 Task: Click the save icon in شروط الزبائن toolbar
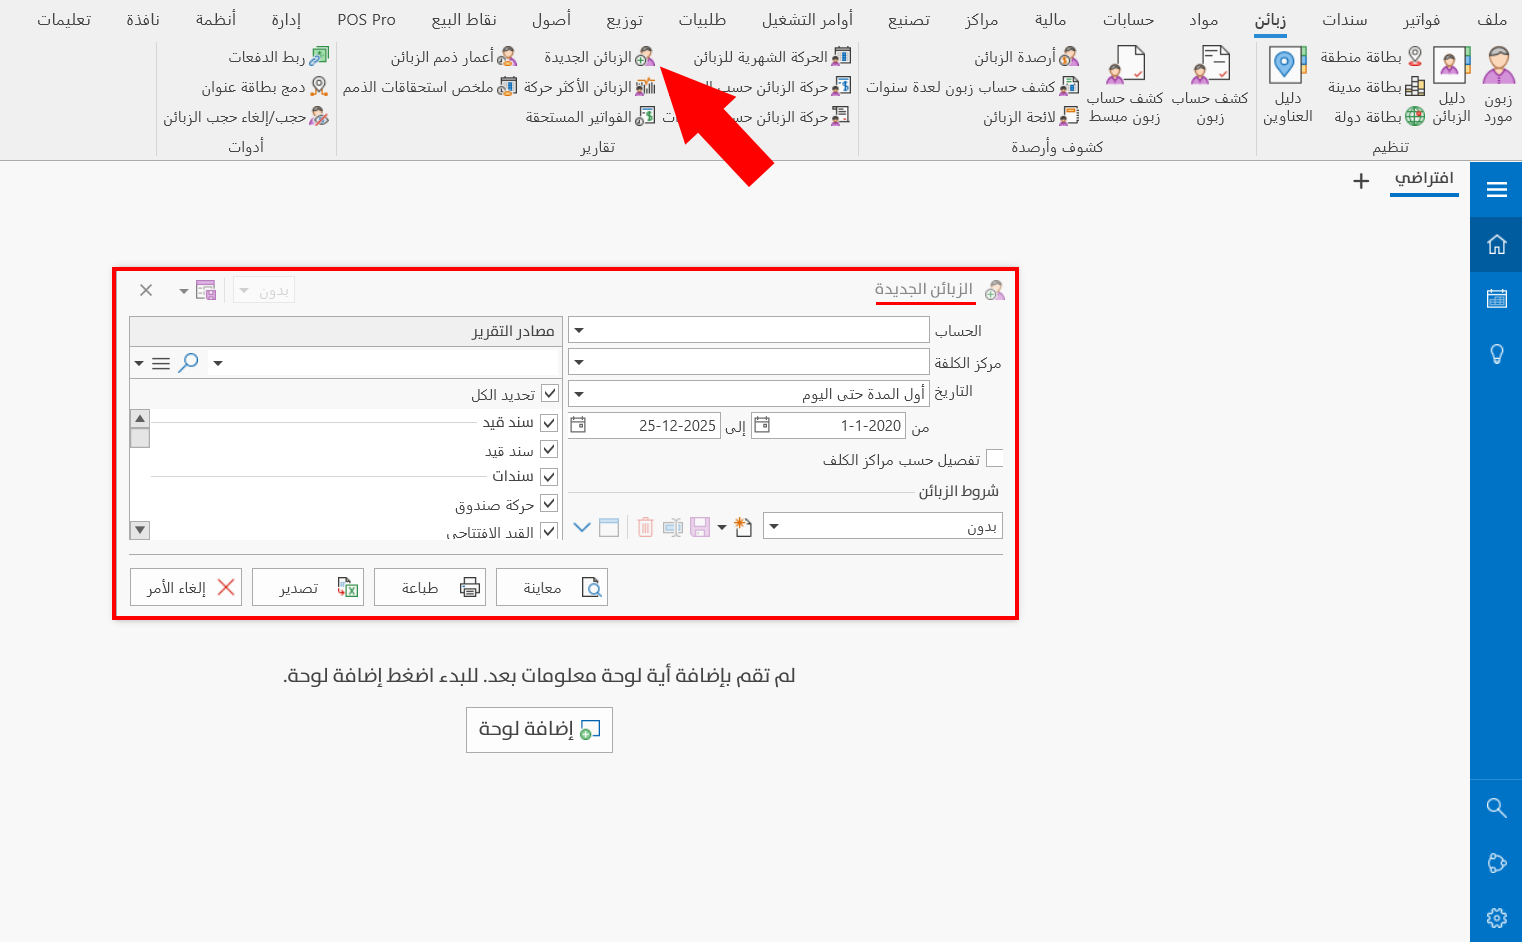coord(698,526)
